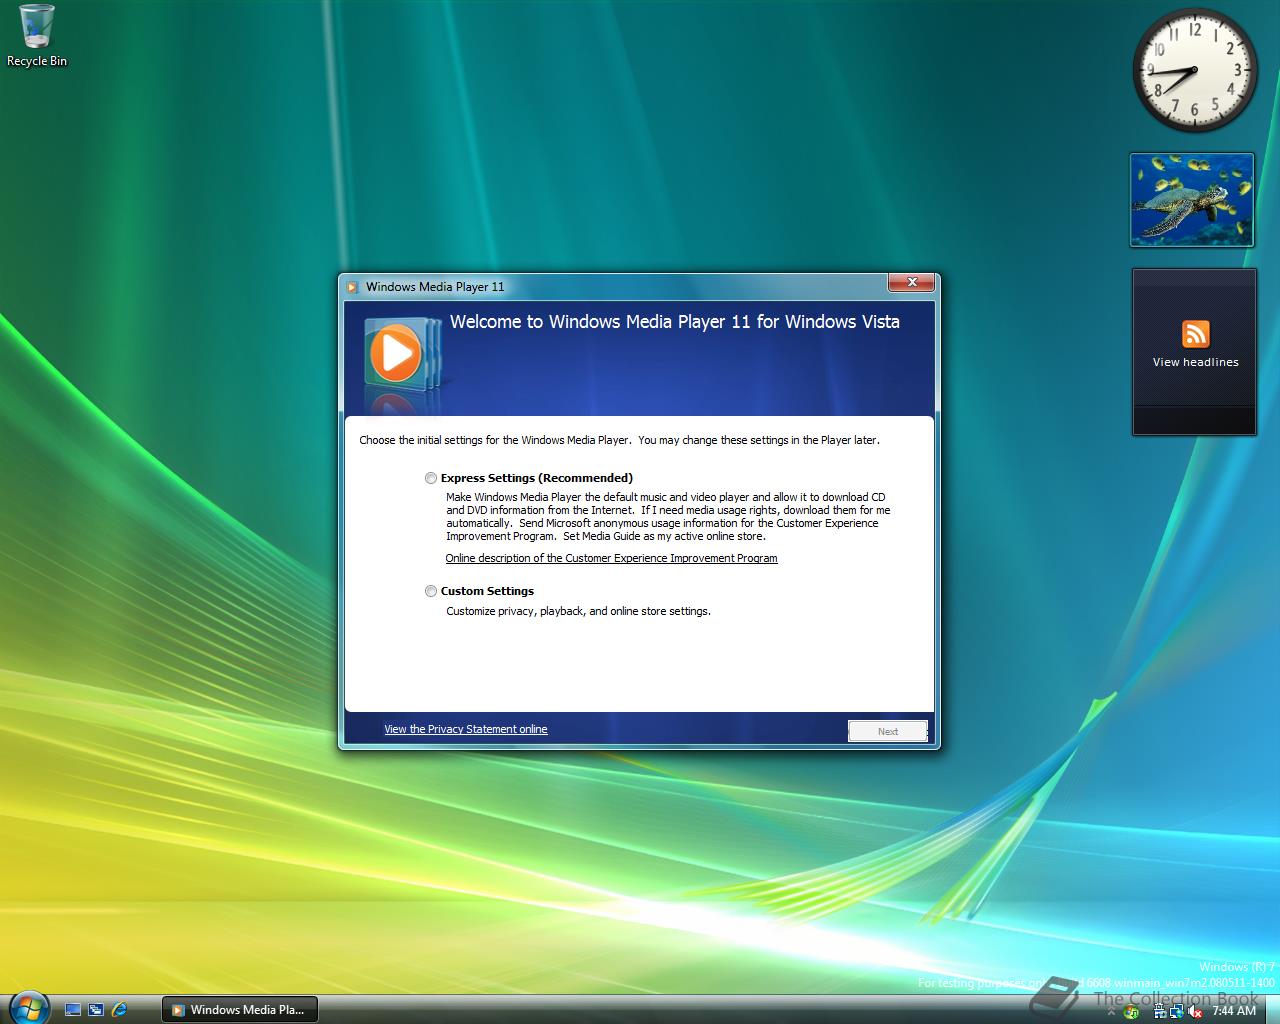Expand hidden tray icons arrow

[x=1111, y=1012]
